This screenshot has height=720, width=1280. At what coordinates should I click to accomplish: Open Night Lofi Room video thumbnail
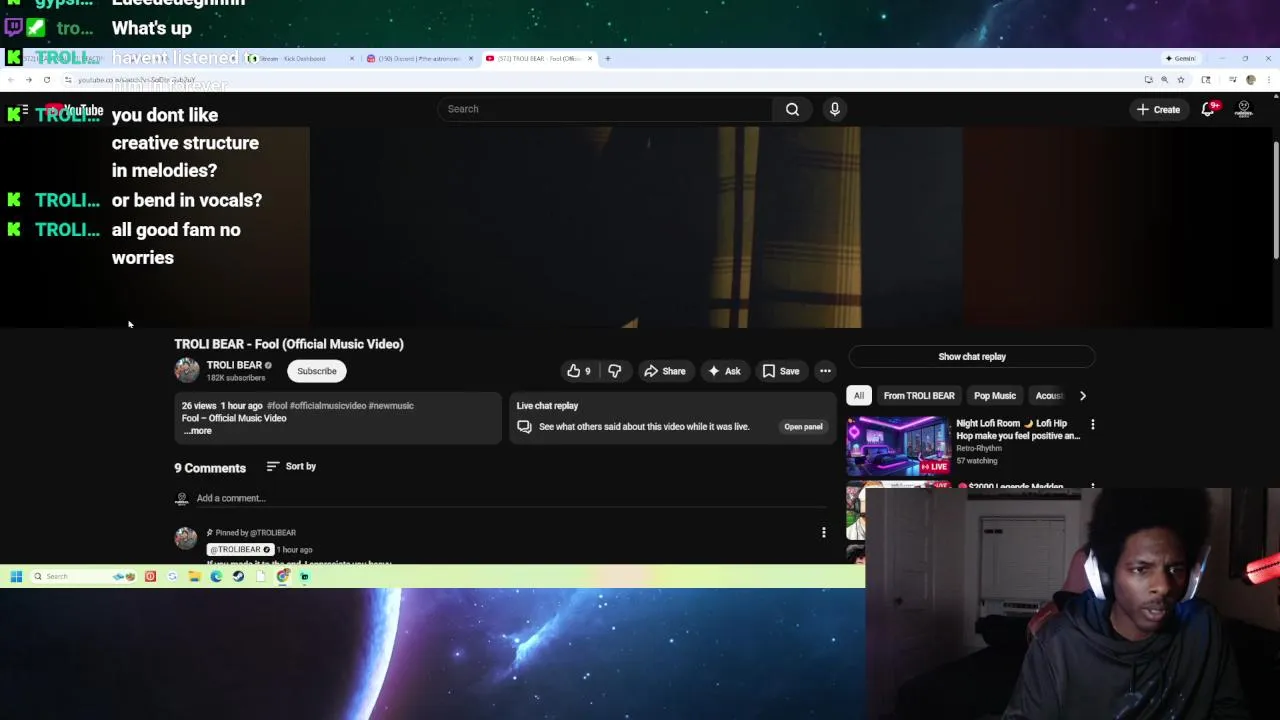pos(898,446)
